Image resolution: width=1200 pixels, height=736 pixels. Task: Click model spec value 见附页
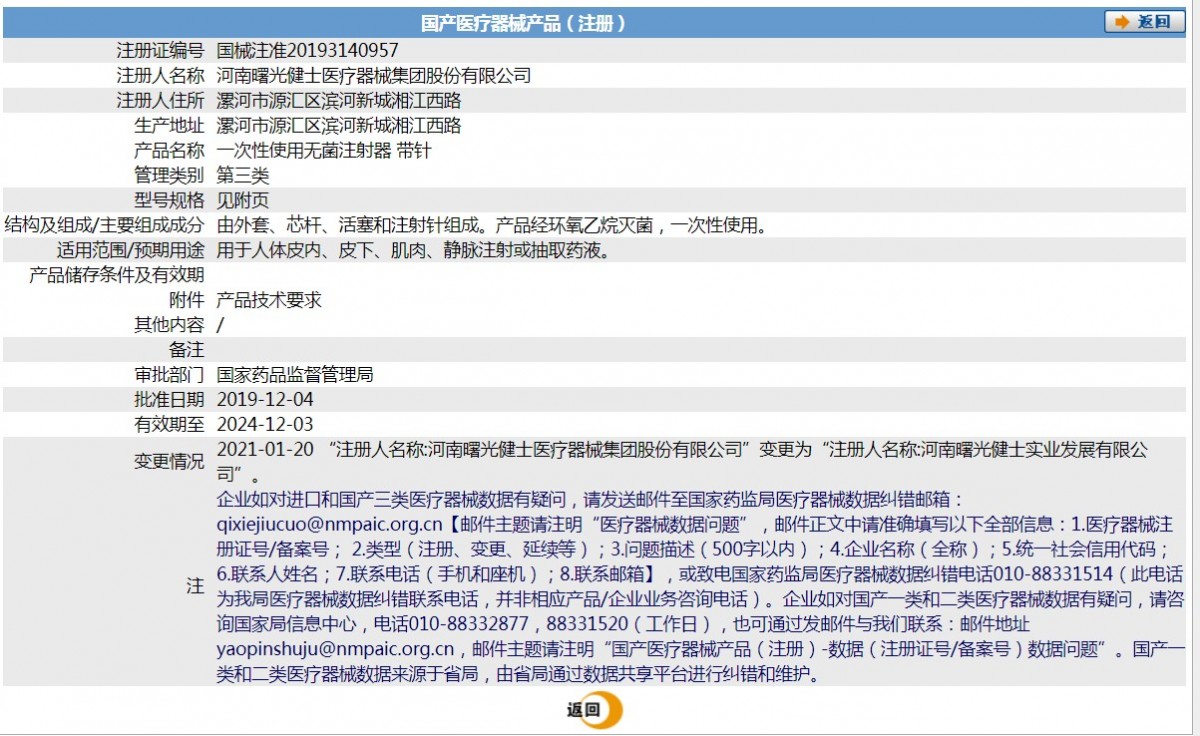(x=243, y=200)
